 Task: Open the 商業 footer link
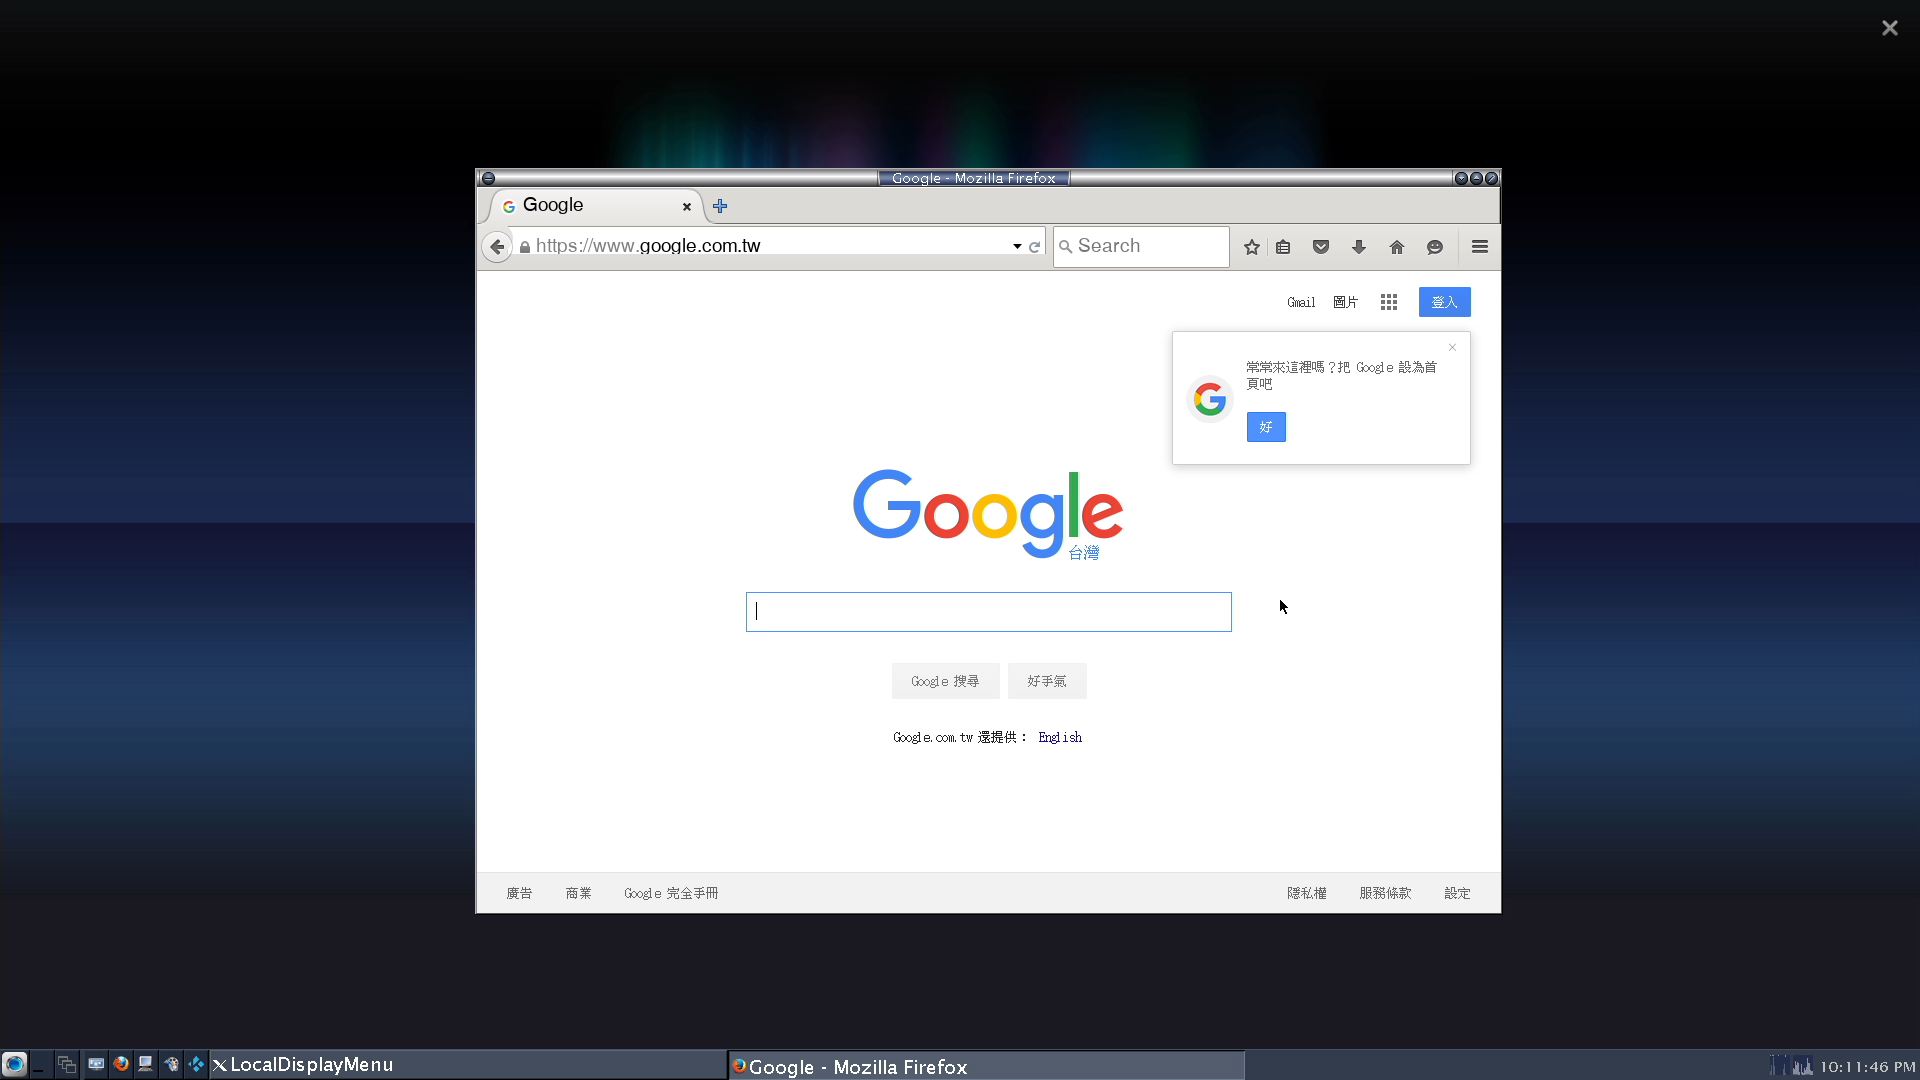[x=578, y=893]
